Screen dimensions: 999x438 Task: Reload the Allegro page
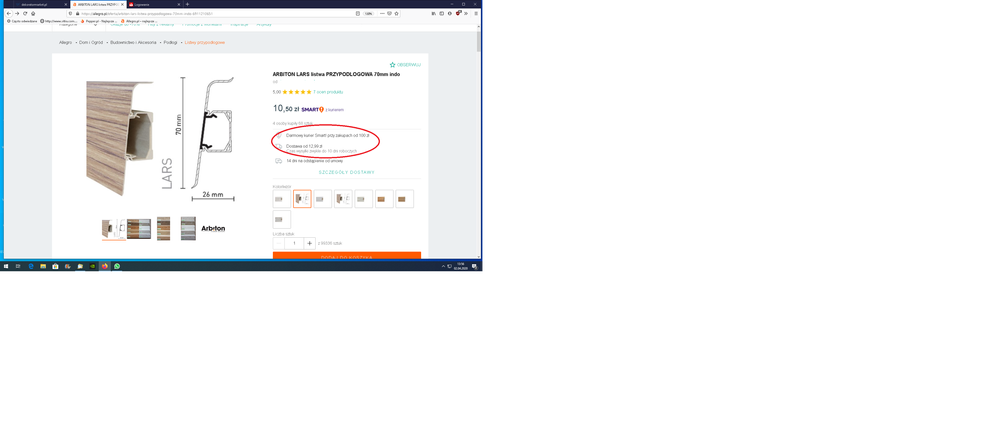[25, 13]
